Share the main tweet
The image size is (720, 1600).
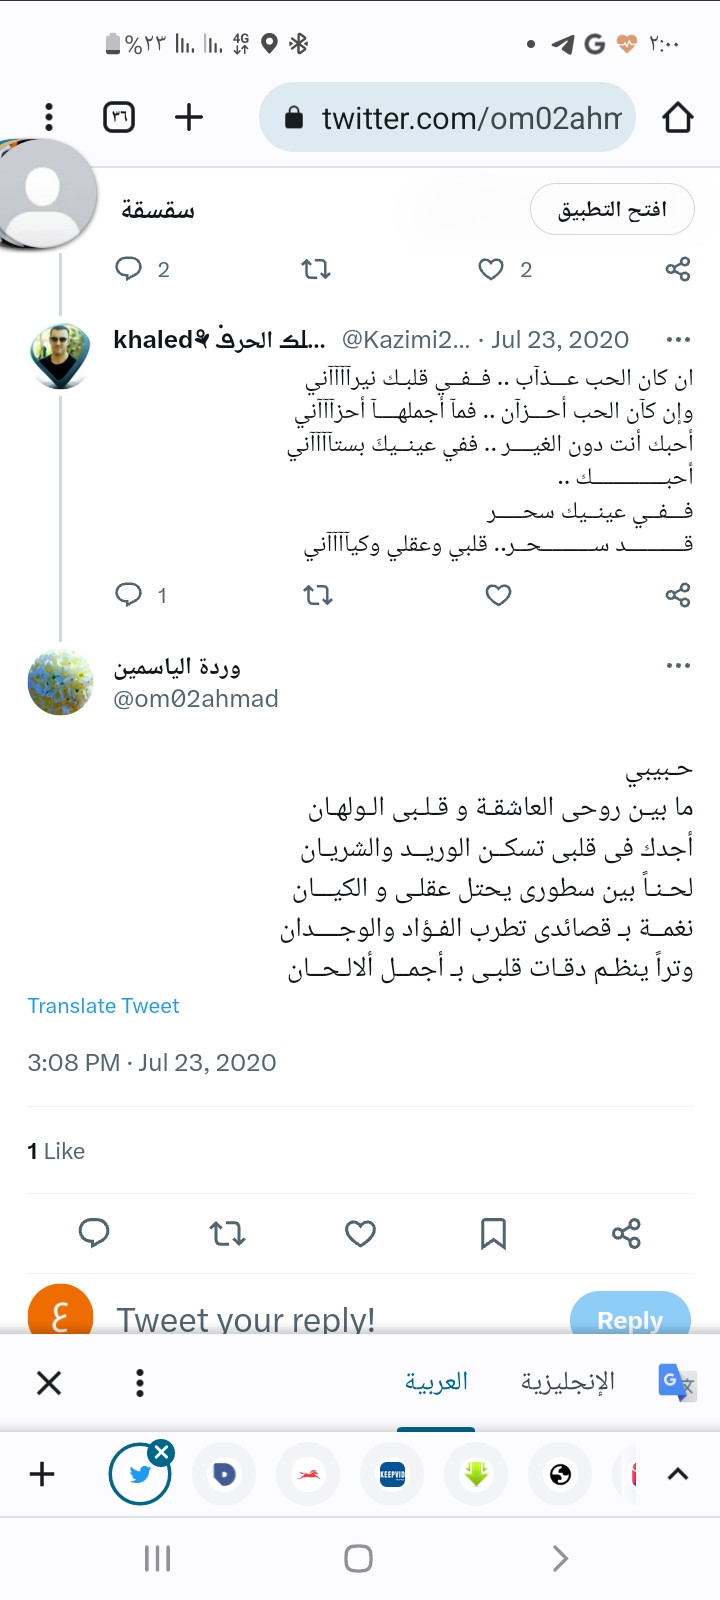tap(626, 1234)
